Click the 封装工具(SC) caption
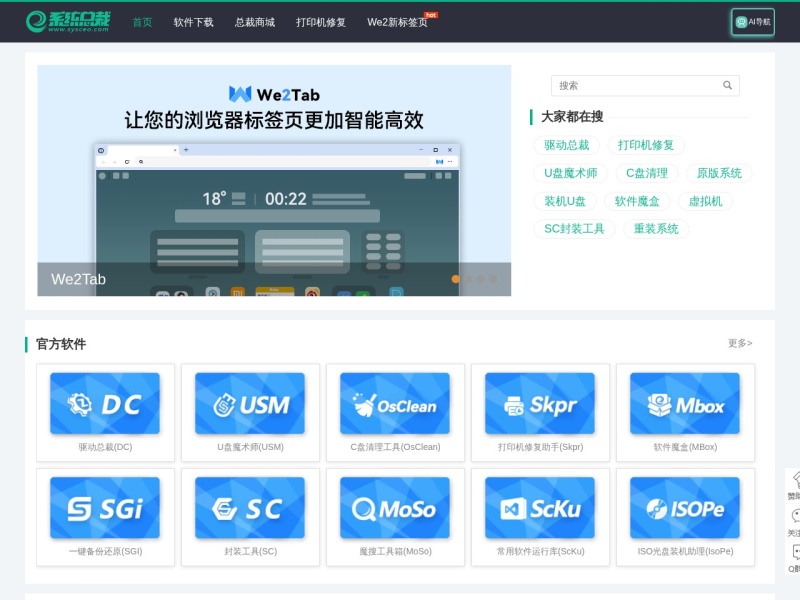The height and width of the screenshot is (600, 800). [251, 552]
